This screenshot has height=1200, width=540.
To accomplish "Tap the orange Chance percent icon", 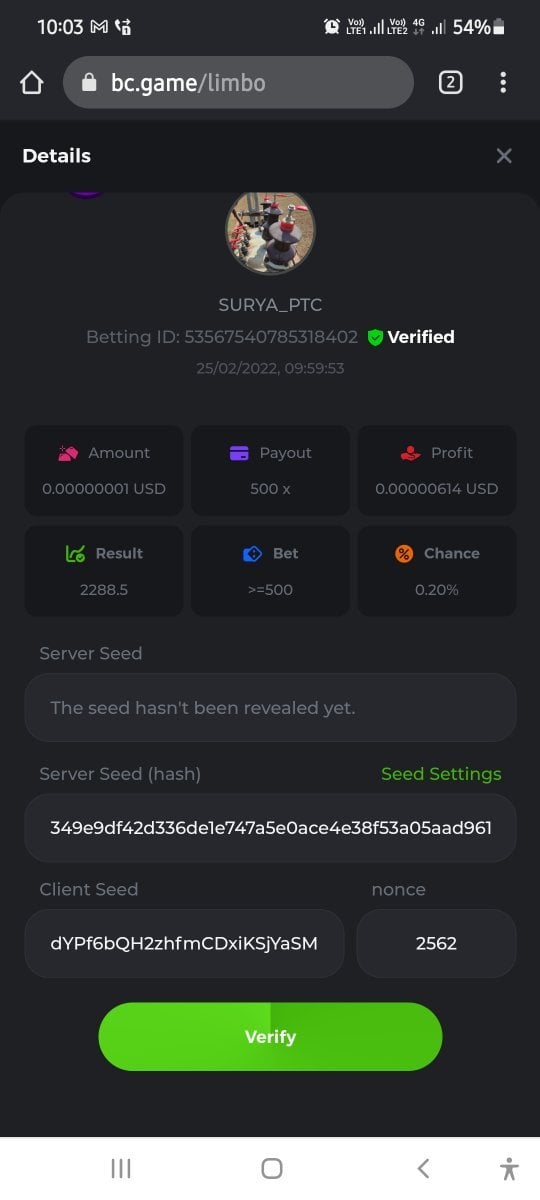I will pos(404,554).
